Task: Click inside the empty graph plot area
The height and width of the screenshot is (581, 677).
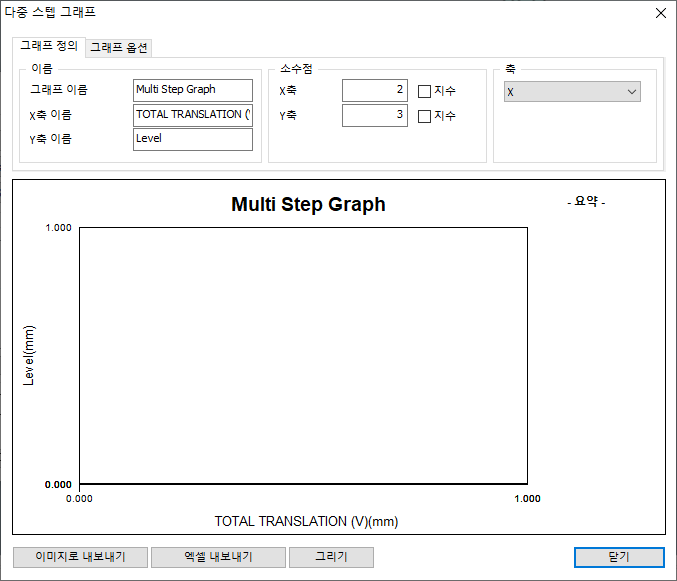Action: (x=303, y=355)
